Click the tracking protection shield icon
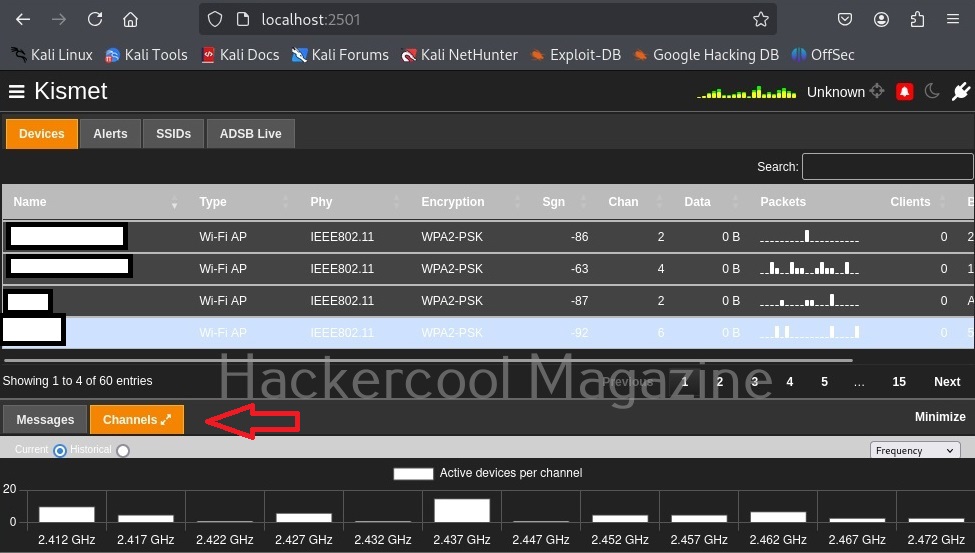The image size is (975, 553). [215, 19]
